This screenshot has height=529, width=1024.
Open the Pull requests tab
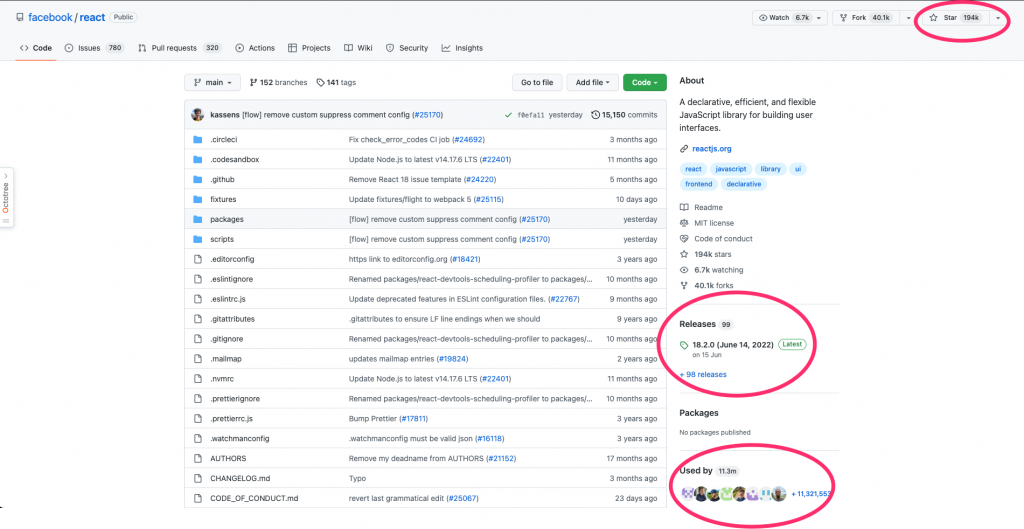point(180,48)
